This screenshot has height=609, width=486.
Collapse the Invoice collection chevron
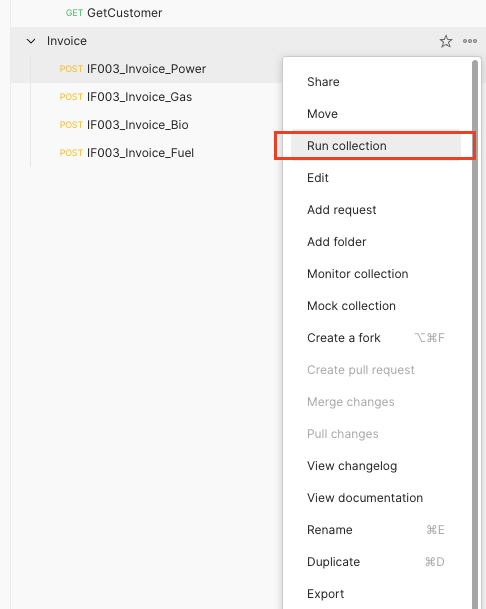point(31,41)
